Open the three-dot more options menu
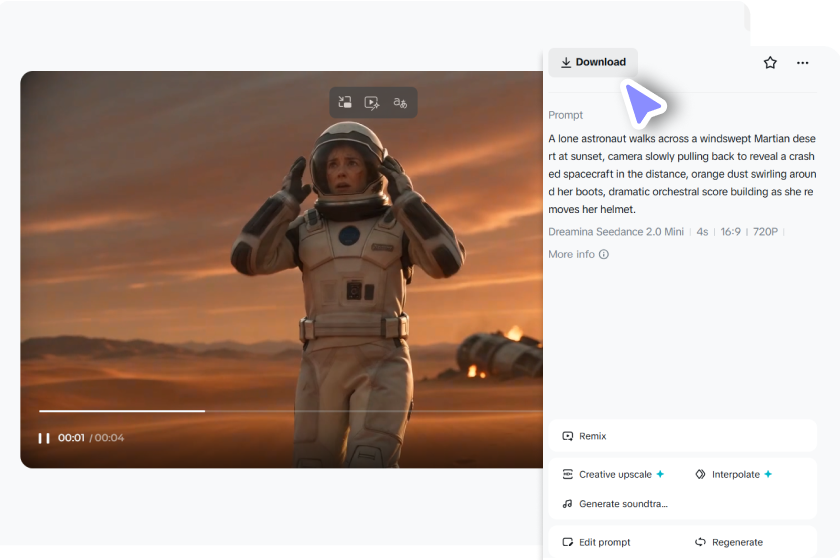Image resolution: width=840 pixels, height=560 pixels. 802,63
